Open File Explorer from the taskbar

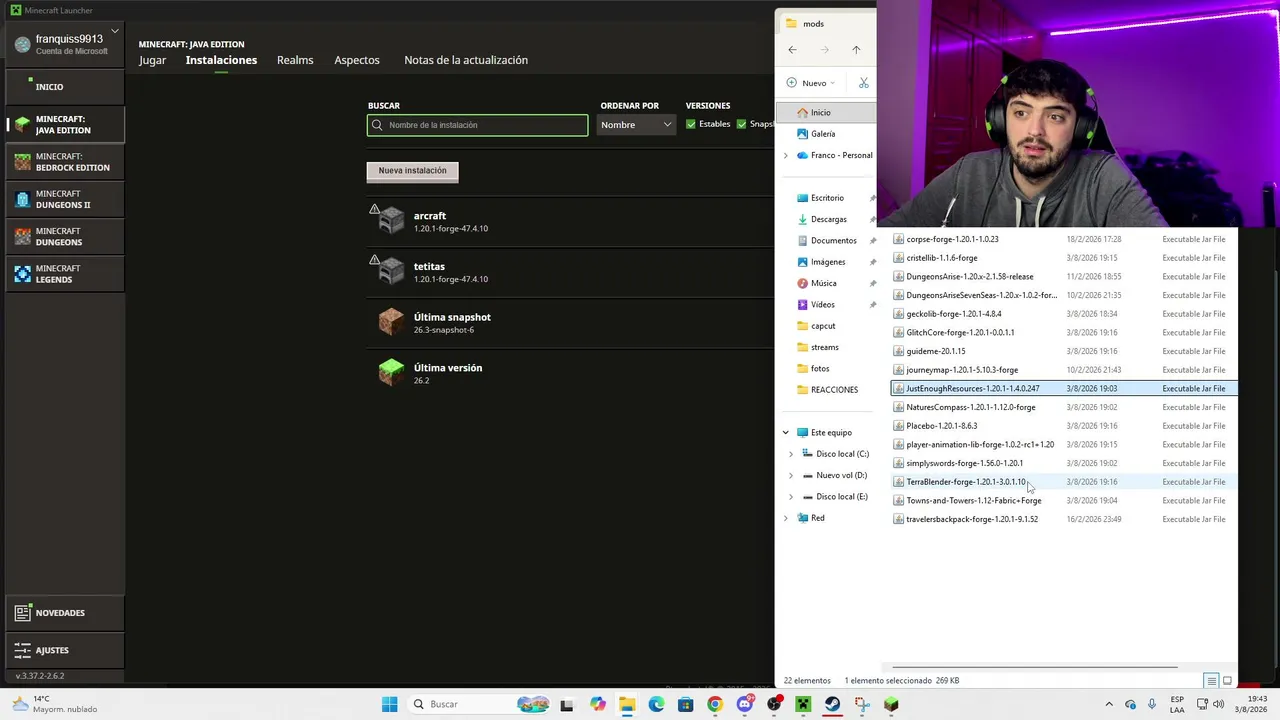[x=627, y=704]
